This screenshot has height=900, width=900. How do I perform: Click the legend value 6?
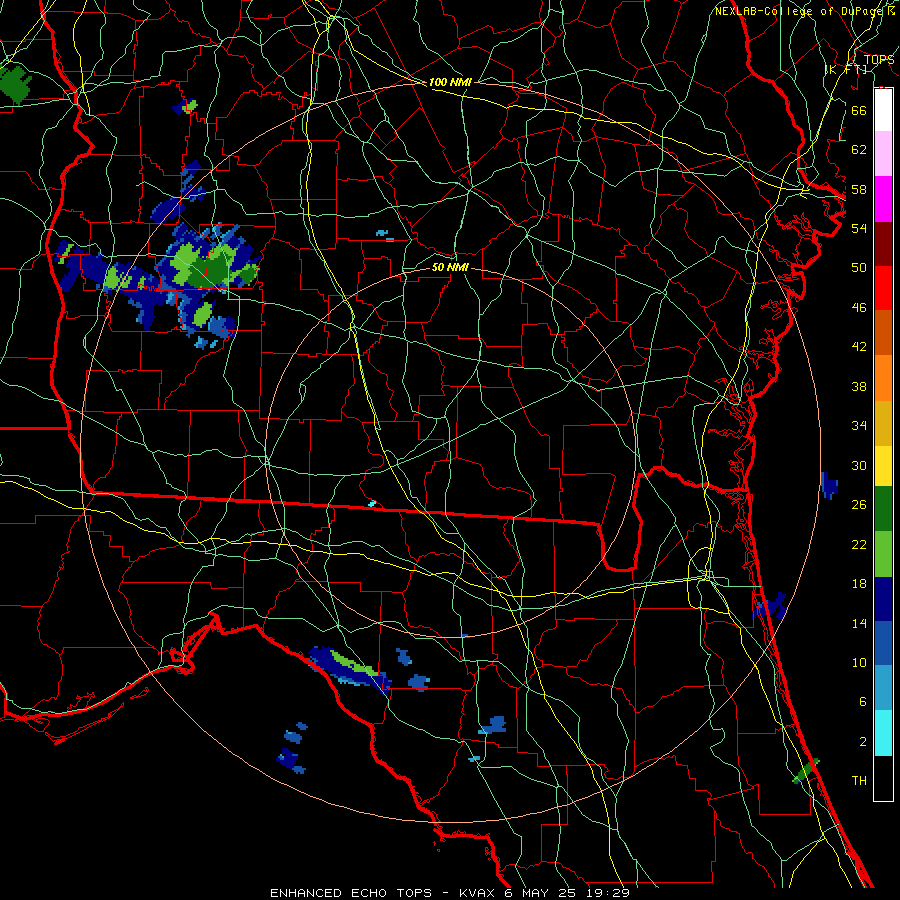point(863,702)
